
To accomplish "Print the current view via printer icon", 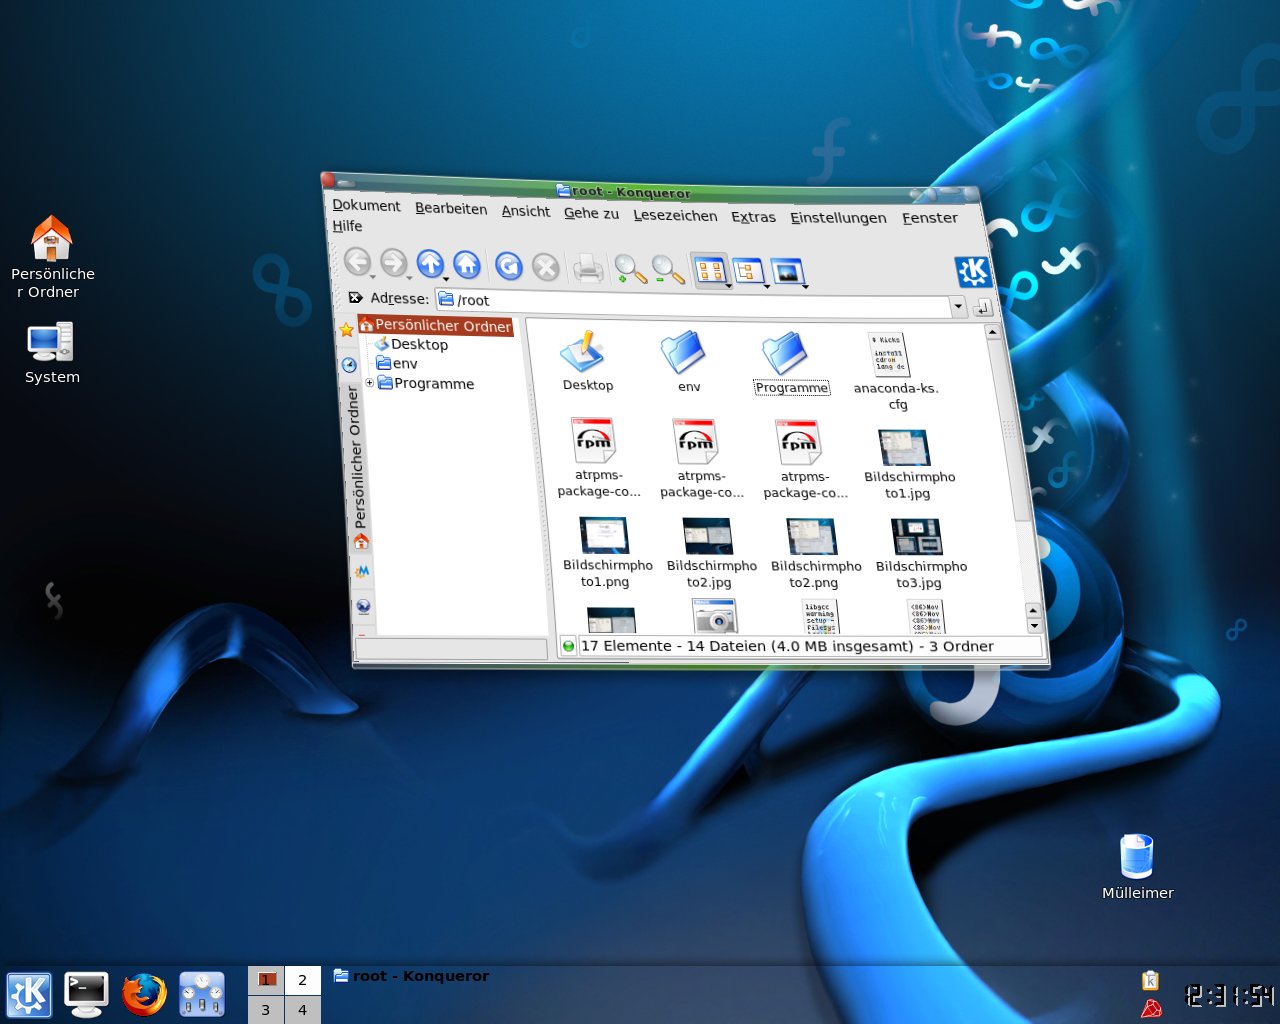I will (x=588, y=268).
